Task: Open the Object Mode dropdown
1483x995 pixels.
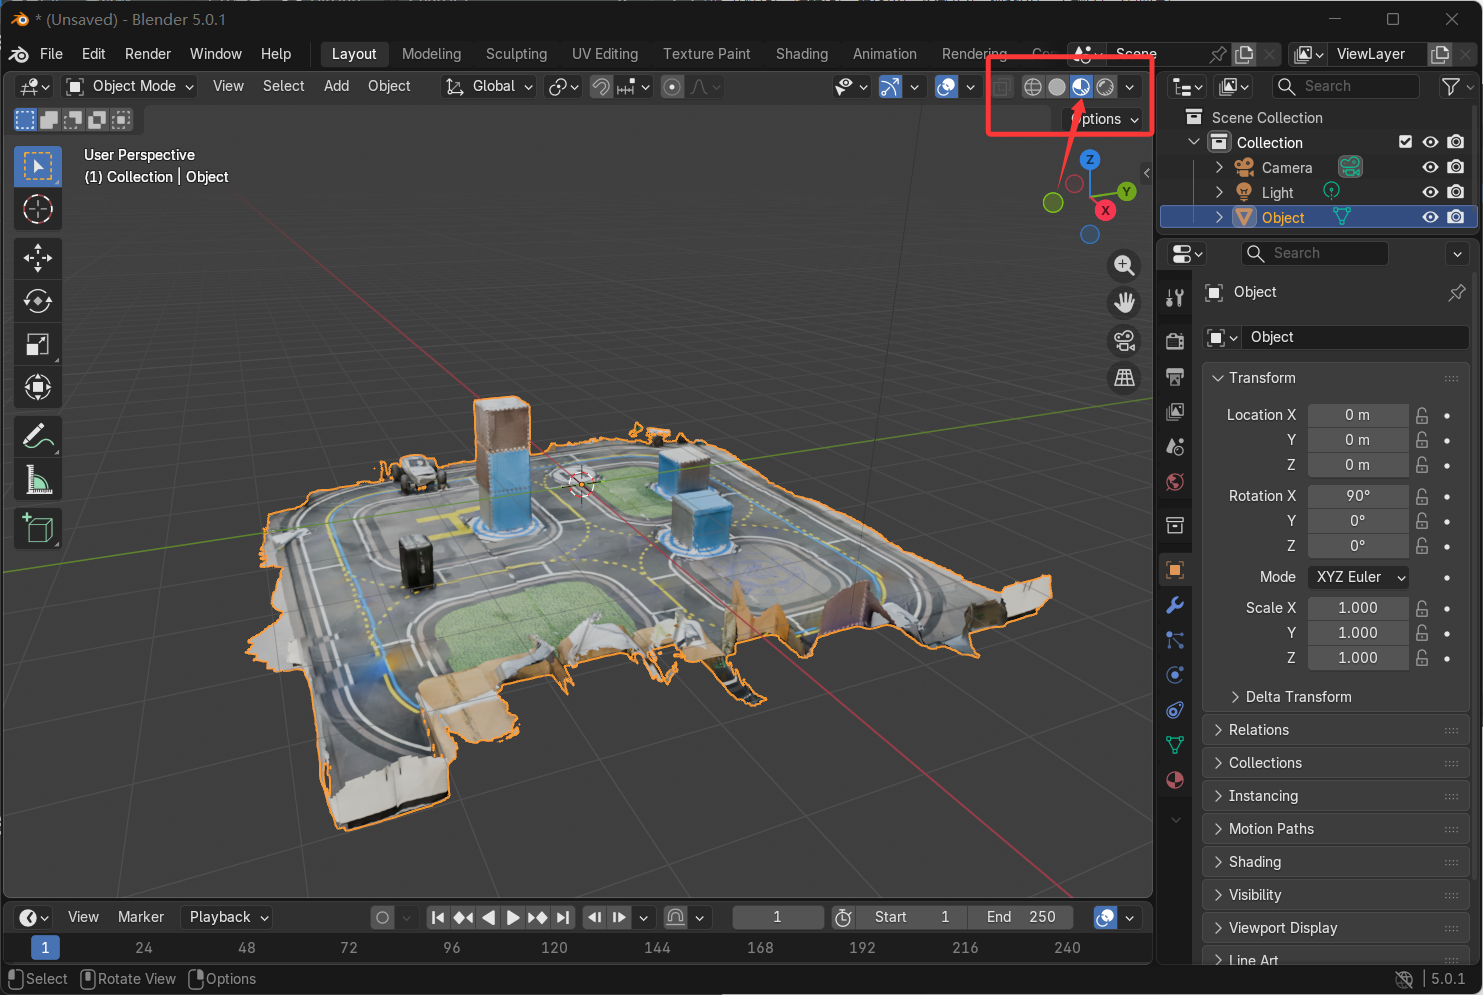Action: pyautogui.click(x=130, y=86)
